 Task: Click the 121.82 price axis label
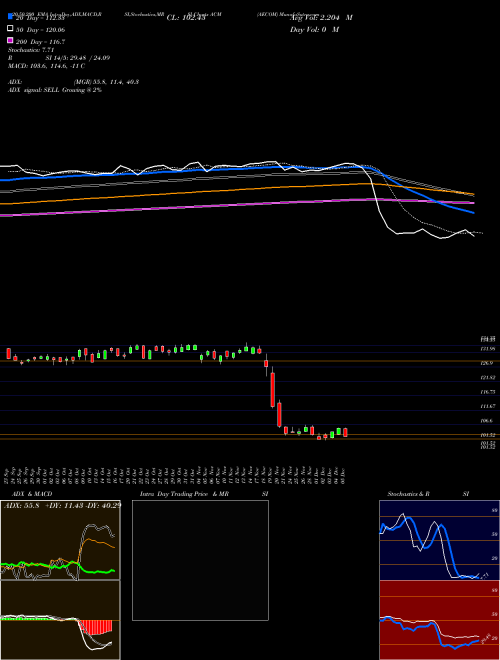point(489,378)
